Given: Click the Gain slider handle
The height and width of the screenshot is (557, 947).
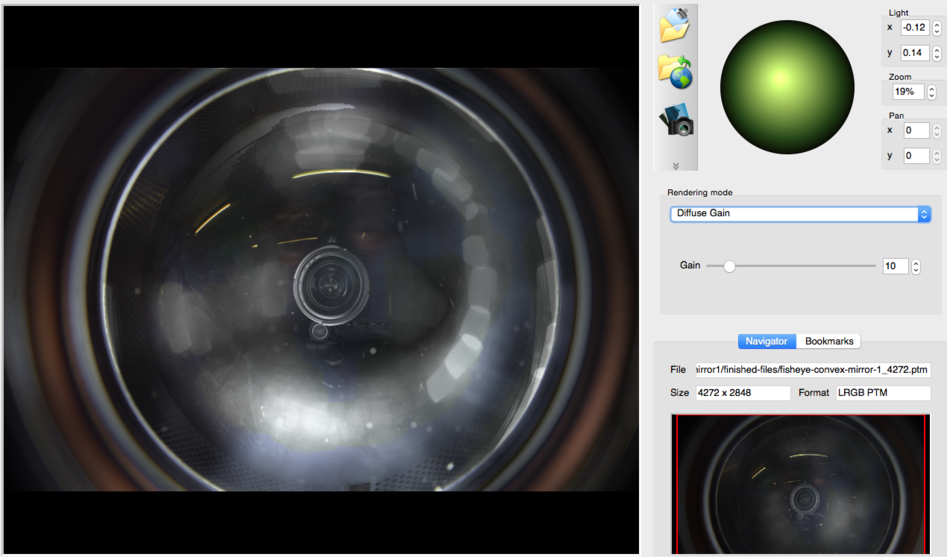Looking at the screenshot, I should pos(730,266).
